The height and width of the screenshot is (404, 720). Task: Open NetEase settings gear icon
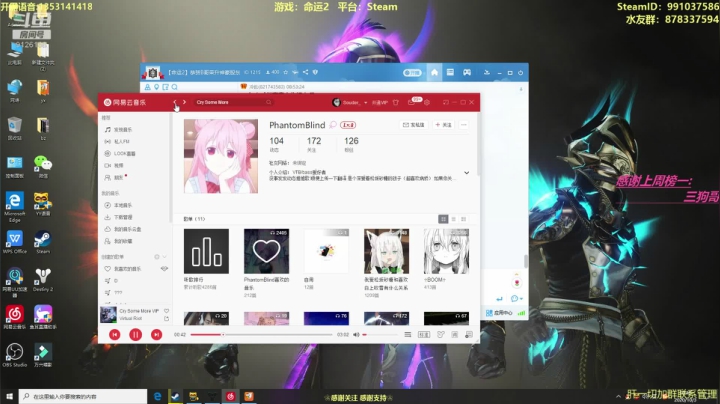click(427, 102)
